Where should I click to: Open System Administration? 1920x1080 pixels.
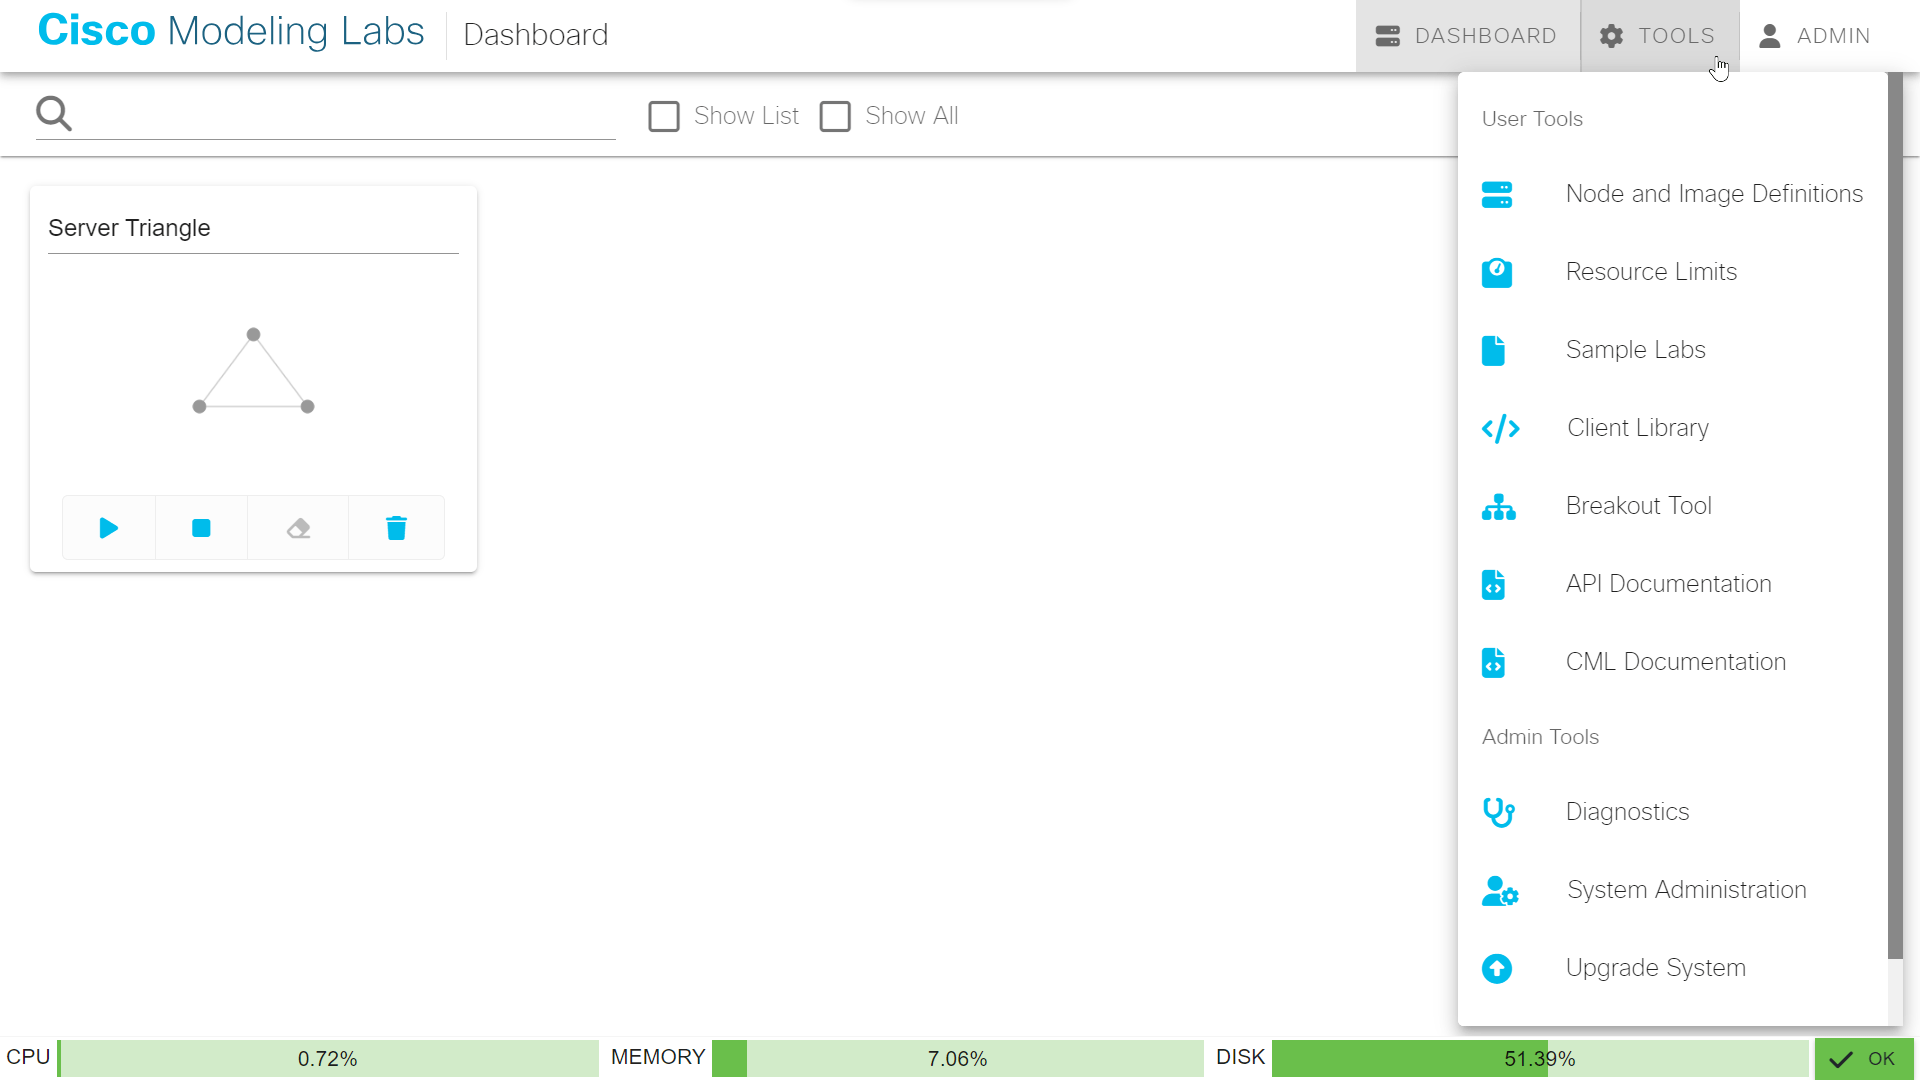click(x=1686, y=889)
